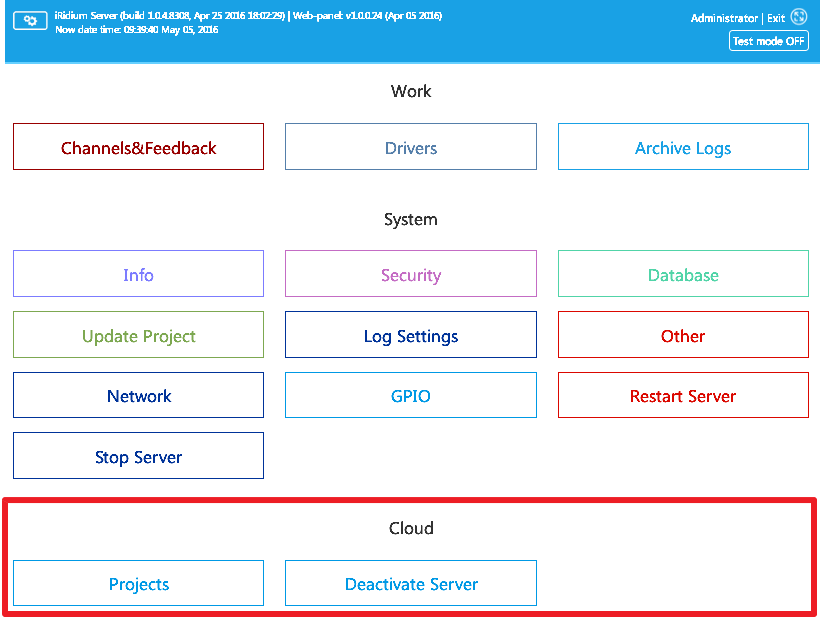Image resolution: width=820 pixels, height=619 pixels.
Task: View the Archive Logs
Action: [683, 146]
